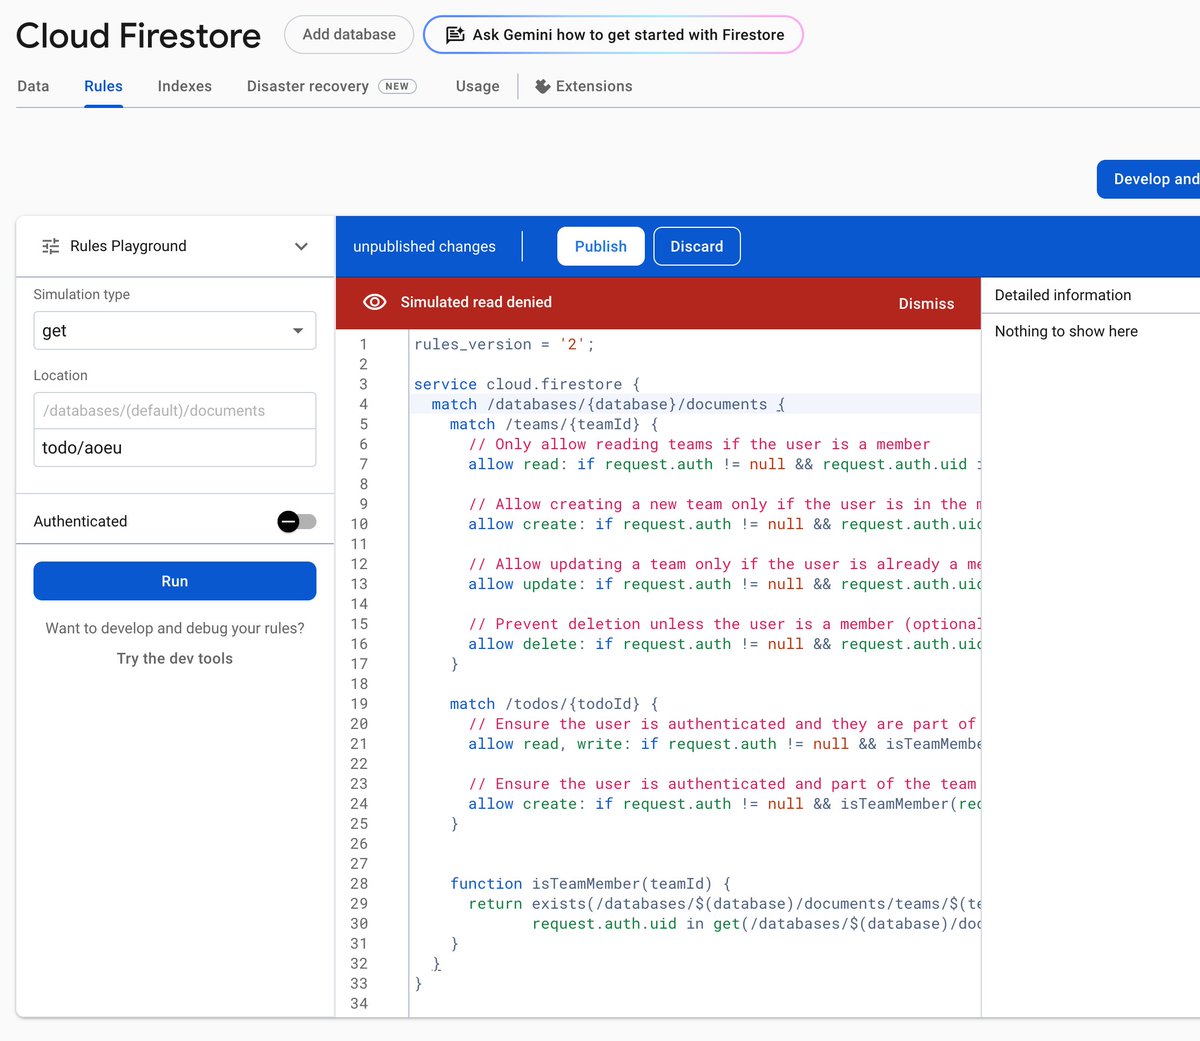This screenshot has width=1200, height=1041.
Task: Click the Publish button
Action: point(600,246)
